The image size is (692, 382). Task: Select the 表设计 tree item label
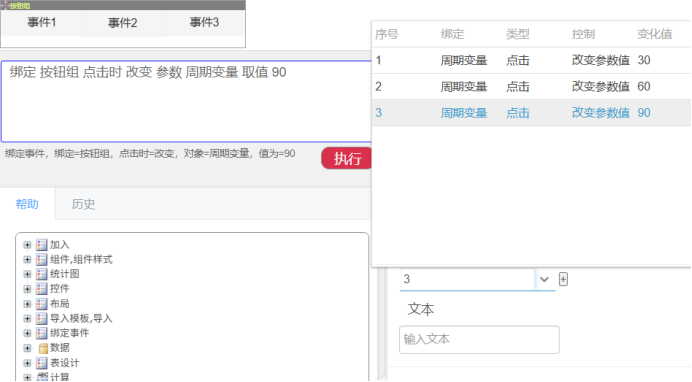pyautogui.click(x=64, y=363)
